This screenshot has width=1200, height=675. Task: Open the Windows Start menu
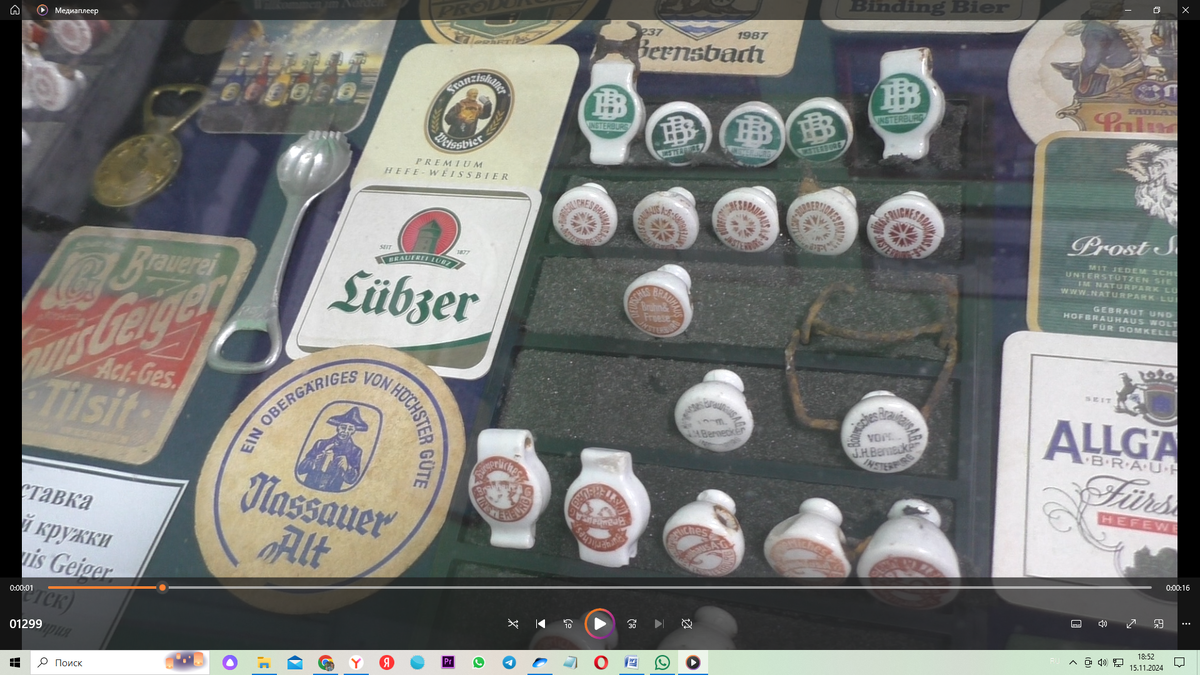coord(15,662)
